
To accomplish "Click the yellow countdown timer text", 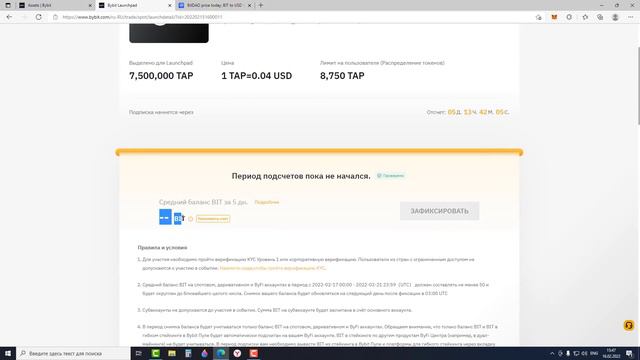I will click(478, 112).
